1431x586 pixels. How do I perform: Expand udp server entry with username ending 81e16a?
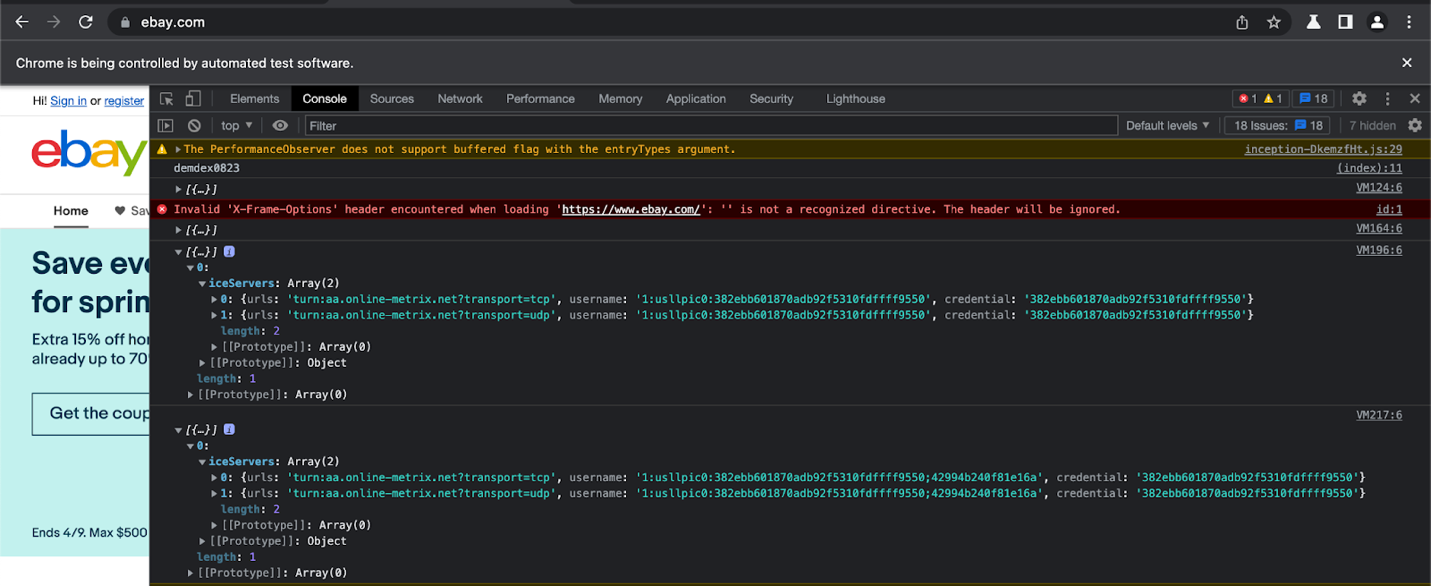[214, 494]
